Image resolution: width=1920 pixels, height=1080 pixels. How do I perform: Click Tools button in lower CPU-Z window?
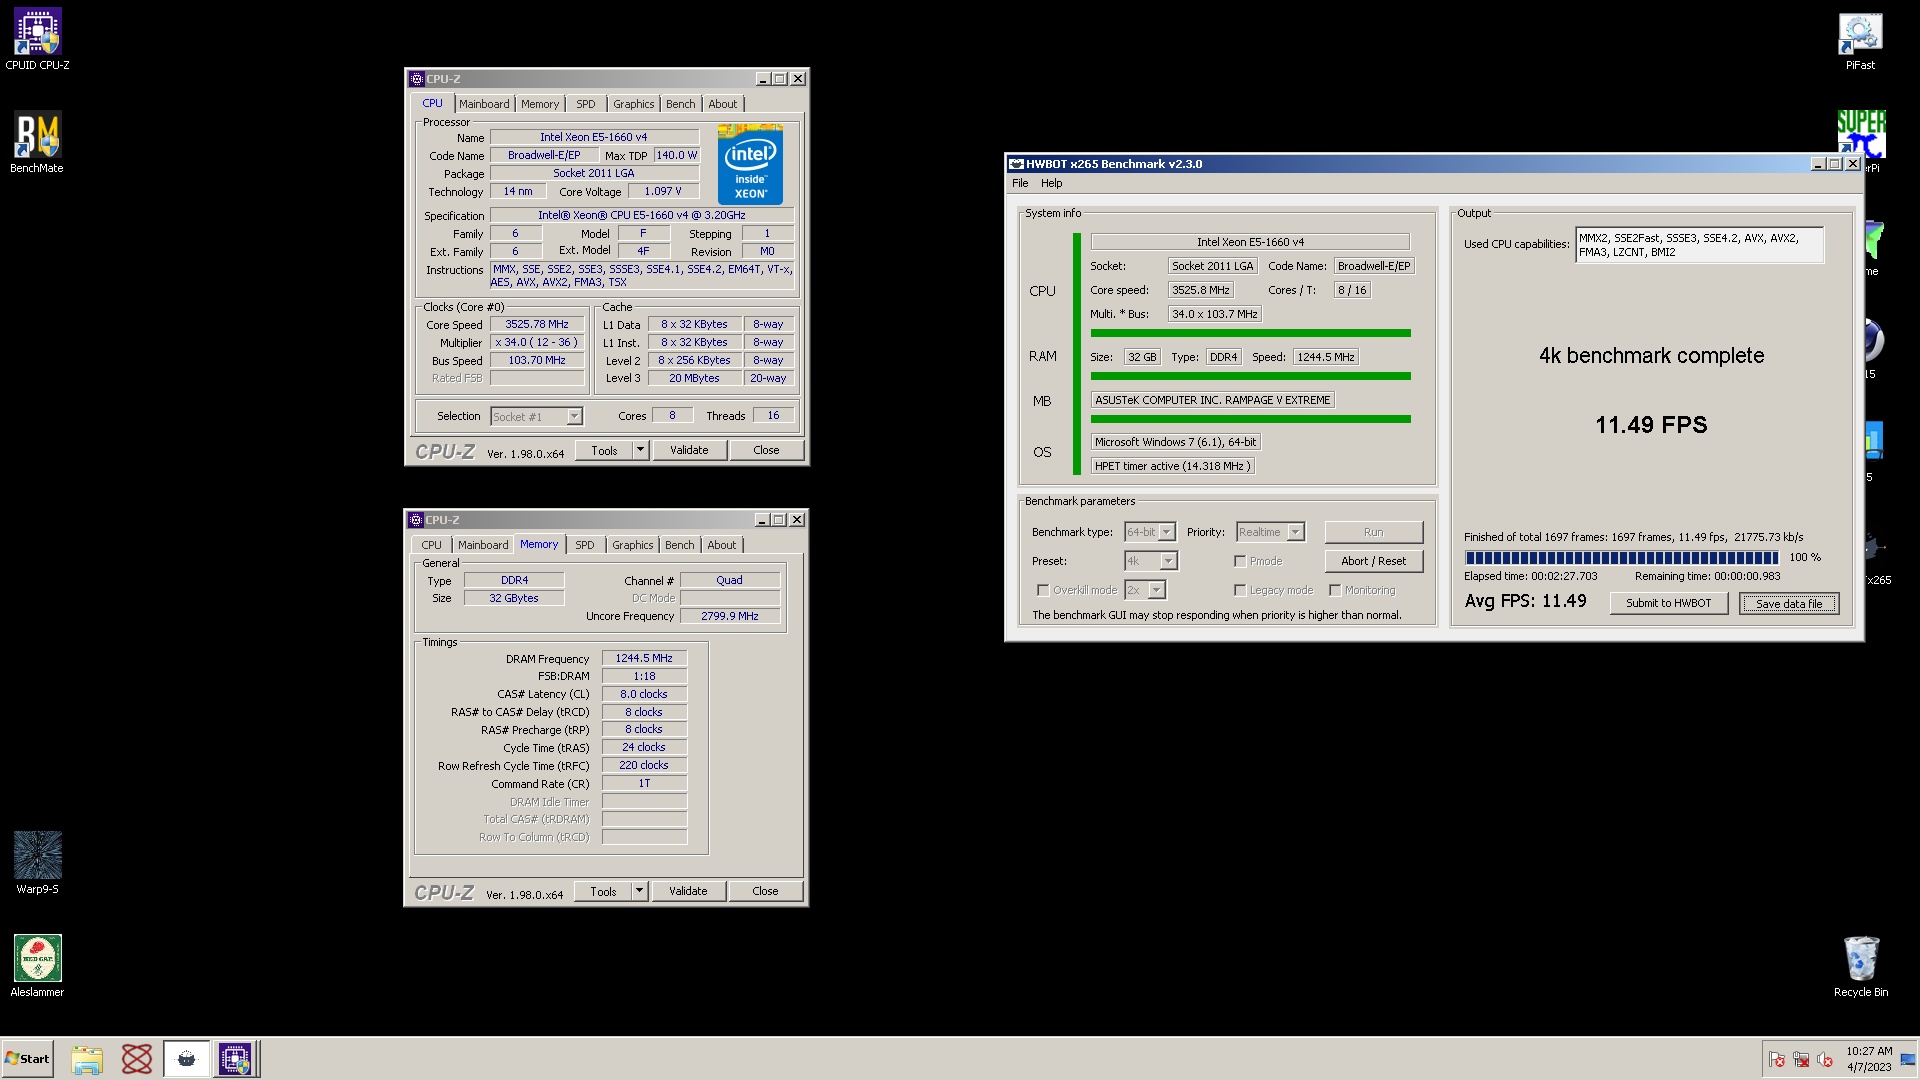603,891
